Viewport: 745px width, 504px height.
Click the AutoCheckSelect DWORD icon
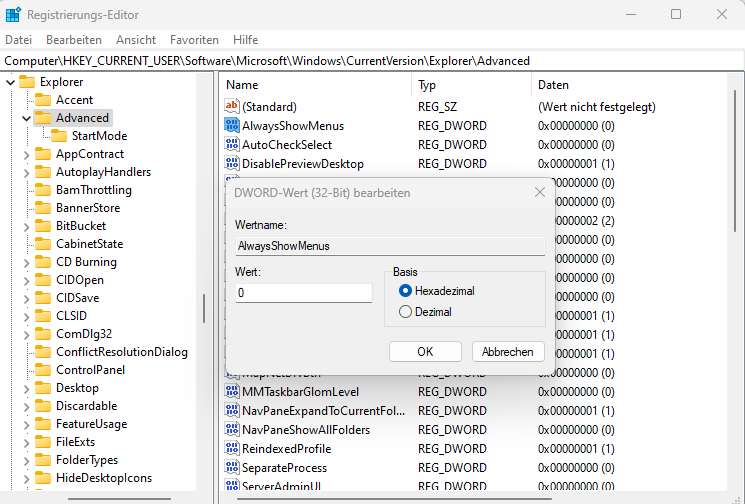pyautogui.click(x=232, y=144)
